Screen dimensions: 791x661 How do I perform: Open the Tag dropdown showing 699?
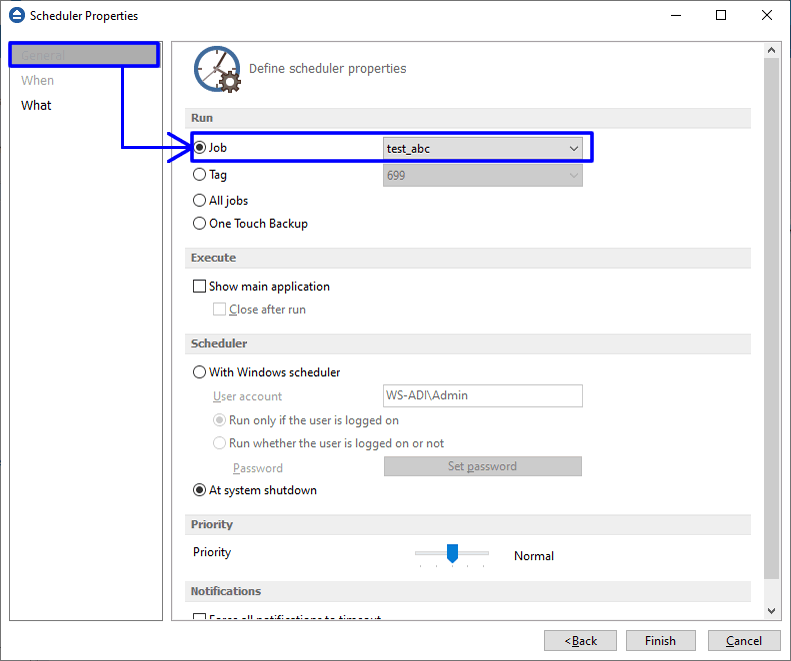pyautogui.click(x=482, y=176)
